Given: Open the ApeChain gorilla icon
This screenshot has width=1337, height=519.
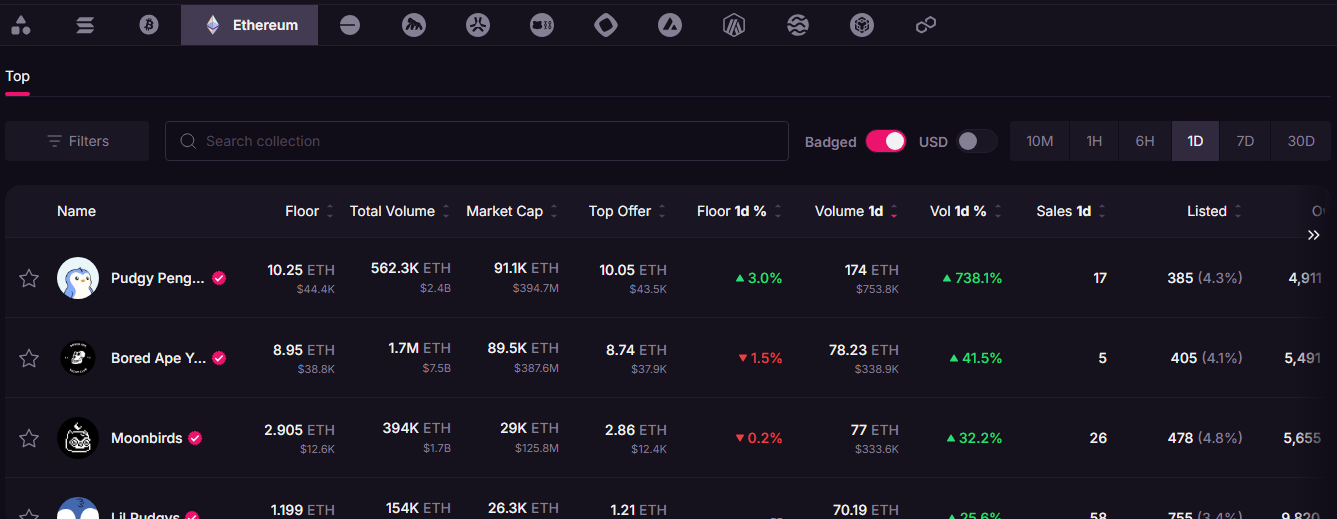Looking at the screenshot, I should click(414, 25).
